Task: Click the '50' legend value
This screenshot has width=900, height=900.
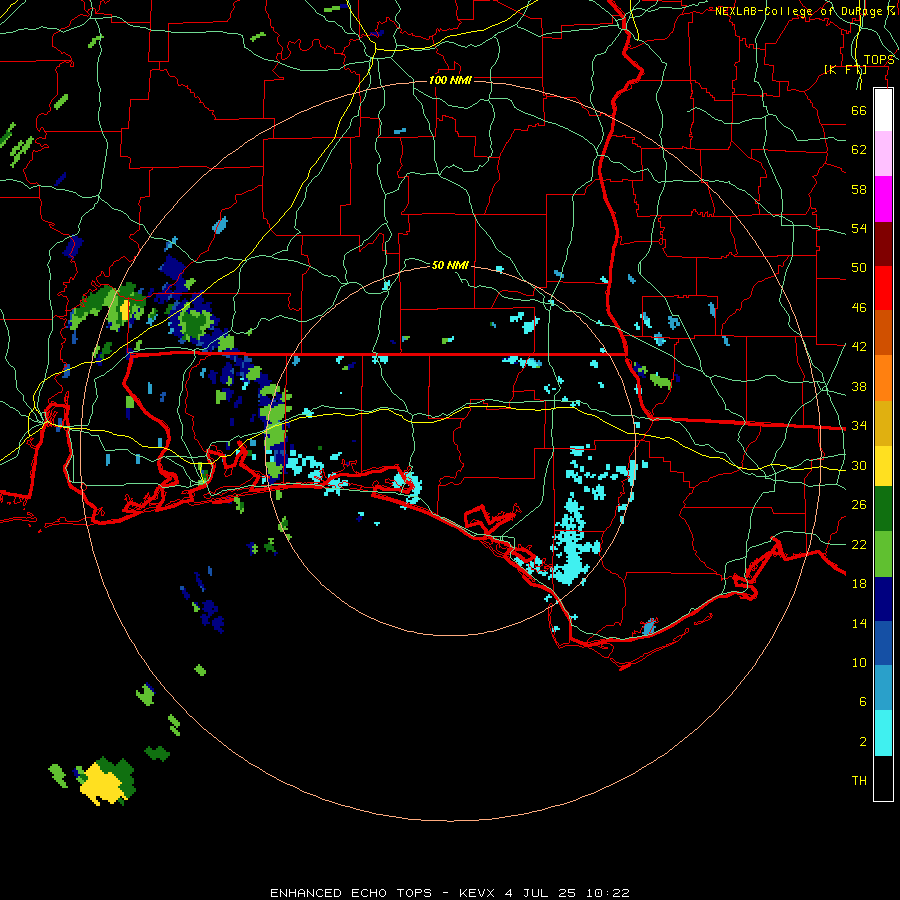Action: coord(859,268)
